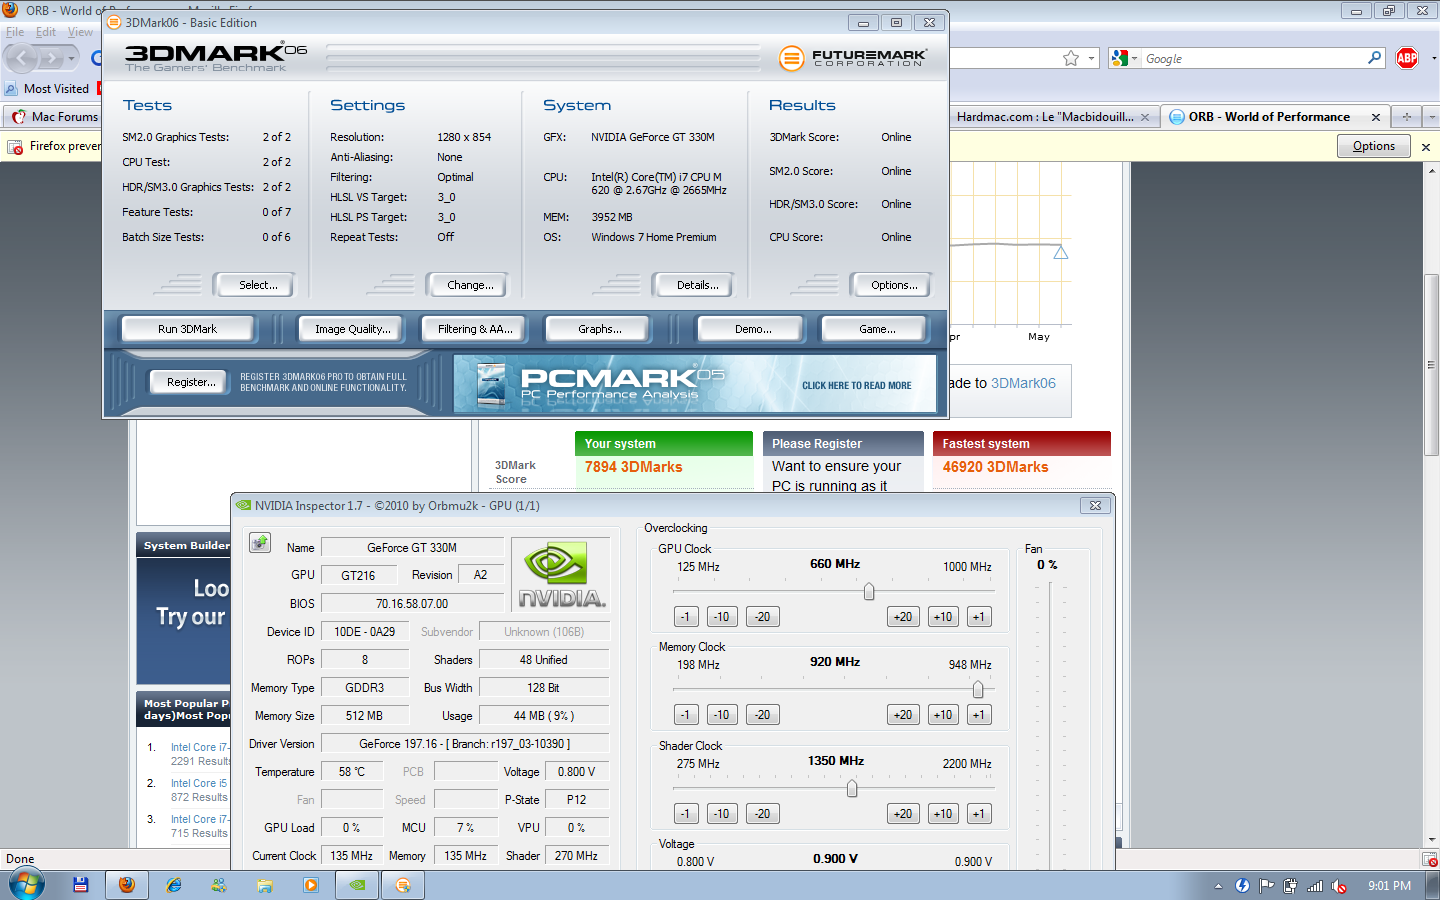
Task: Open Adblock Plus dropdown arrow
Action: click(x=1433, y=59)
